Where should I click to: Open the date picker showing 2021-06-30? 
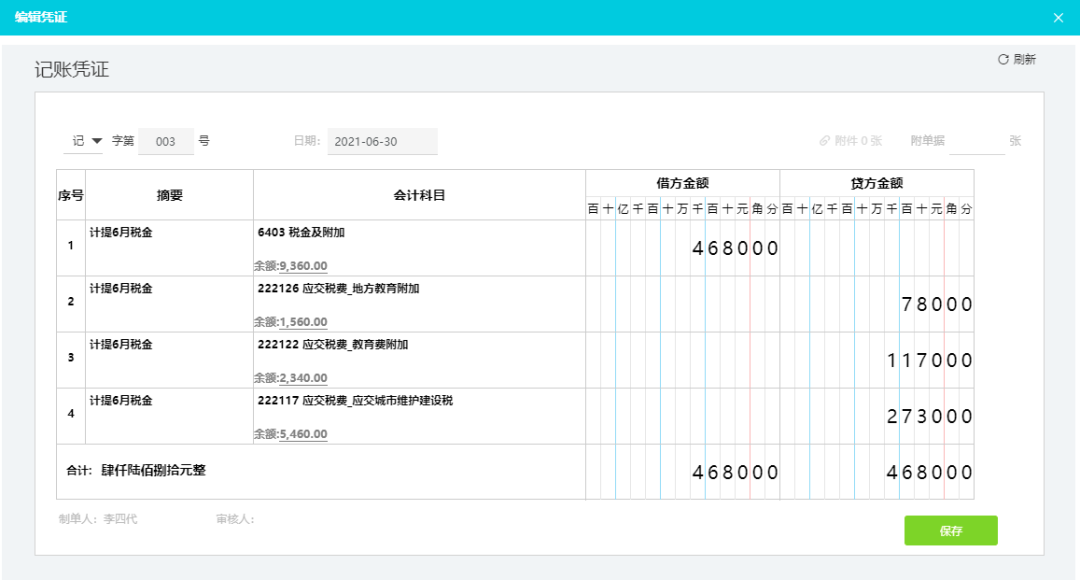[x=381, y=141]
